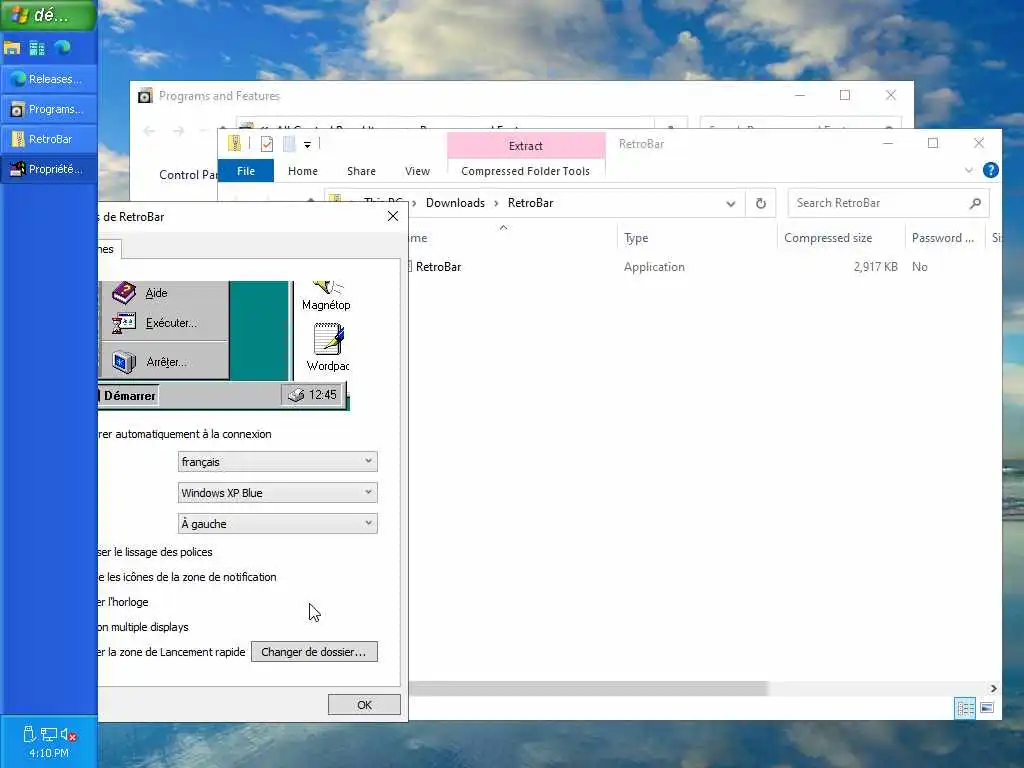Open the Windows XP Blue theme dropdown
Viewport: 1024px width, 768px height.
[x=278, y=492]
